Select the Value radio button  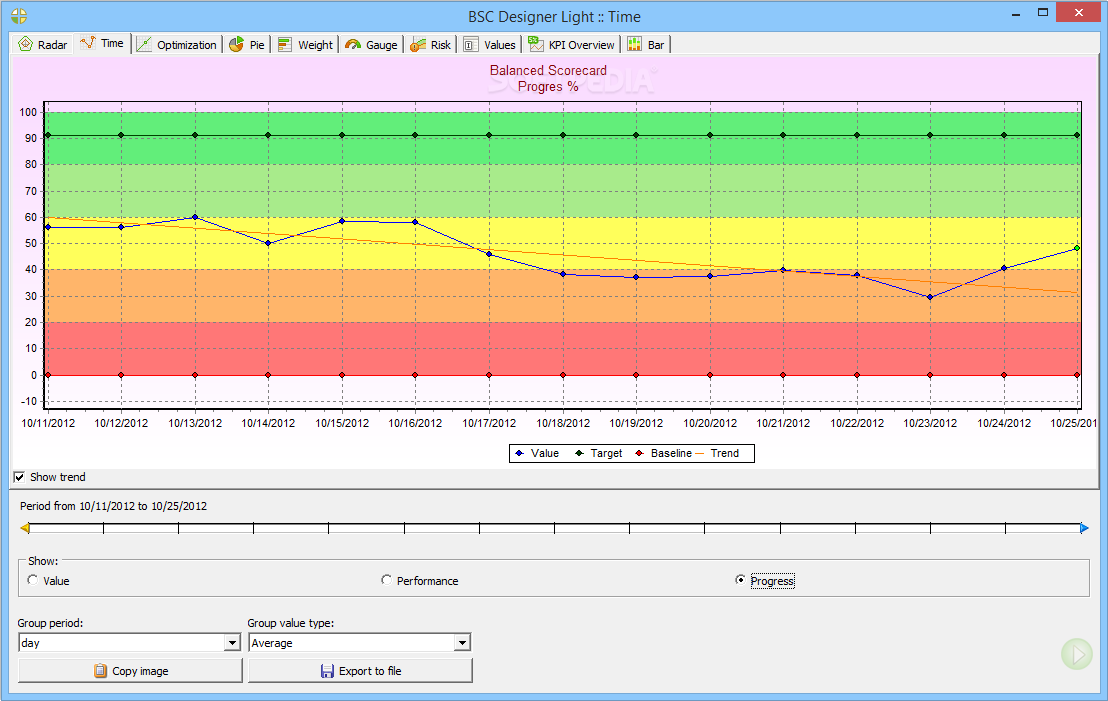(33, 580)
